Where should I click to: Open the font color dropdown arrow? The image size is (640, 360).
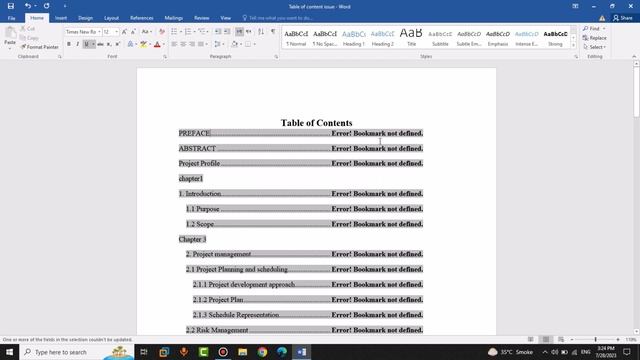coord(164,44)
